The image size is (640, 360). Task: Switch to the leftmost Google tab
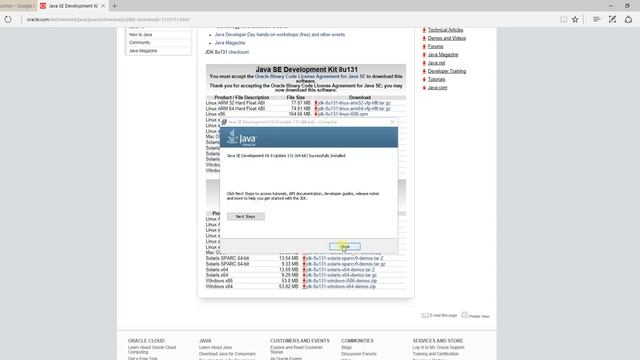[18, 6]
